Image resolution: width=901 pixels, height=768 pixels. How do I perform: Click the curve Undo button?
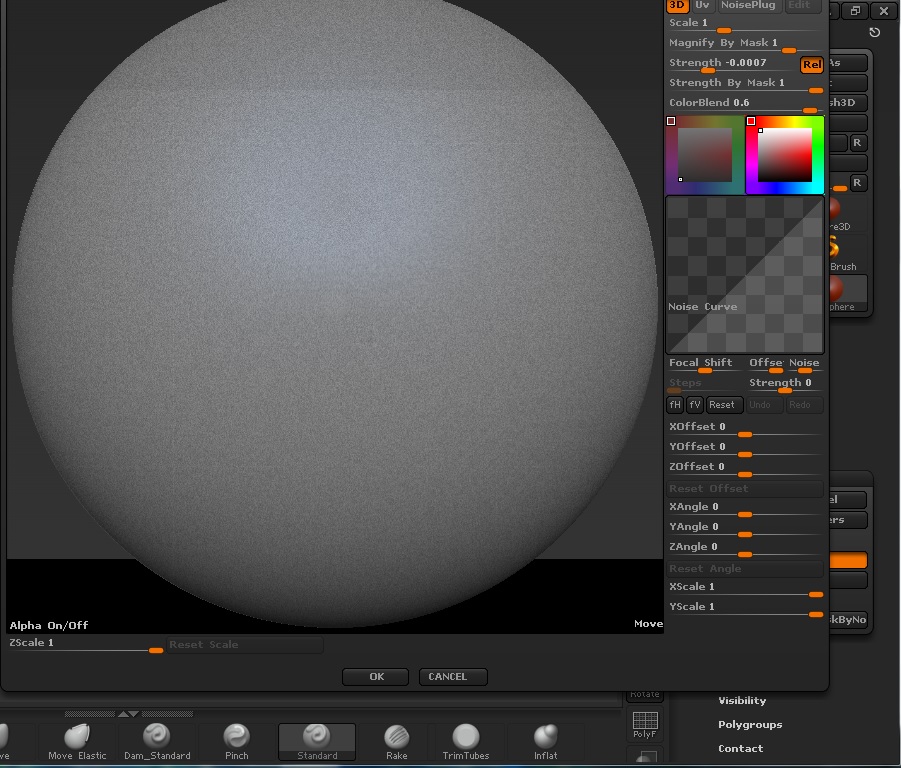(764, 404)
